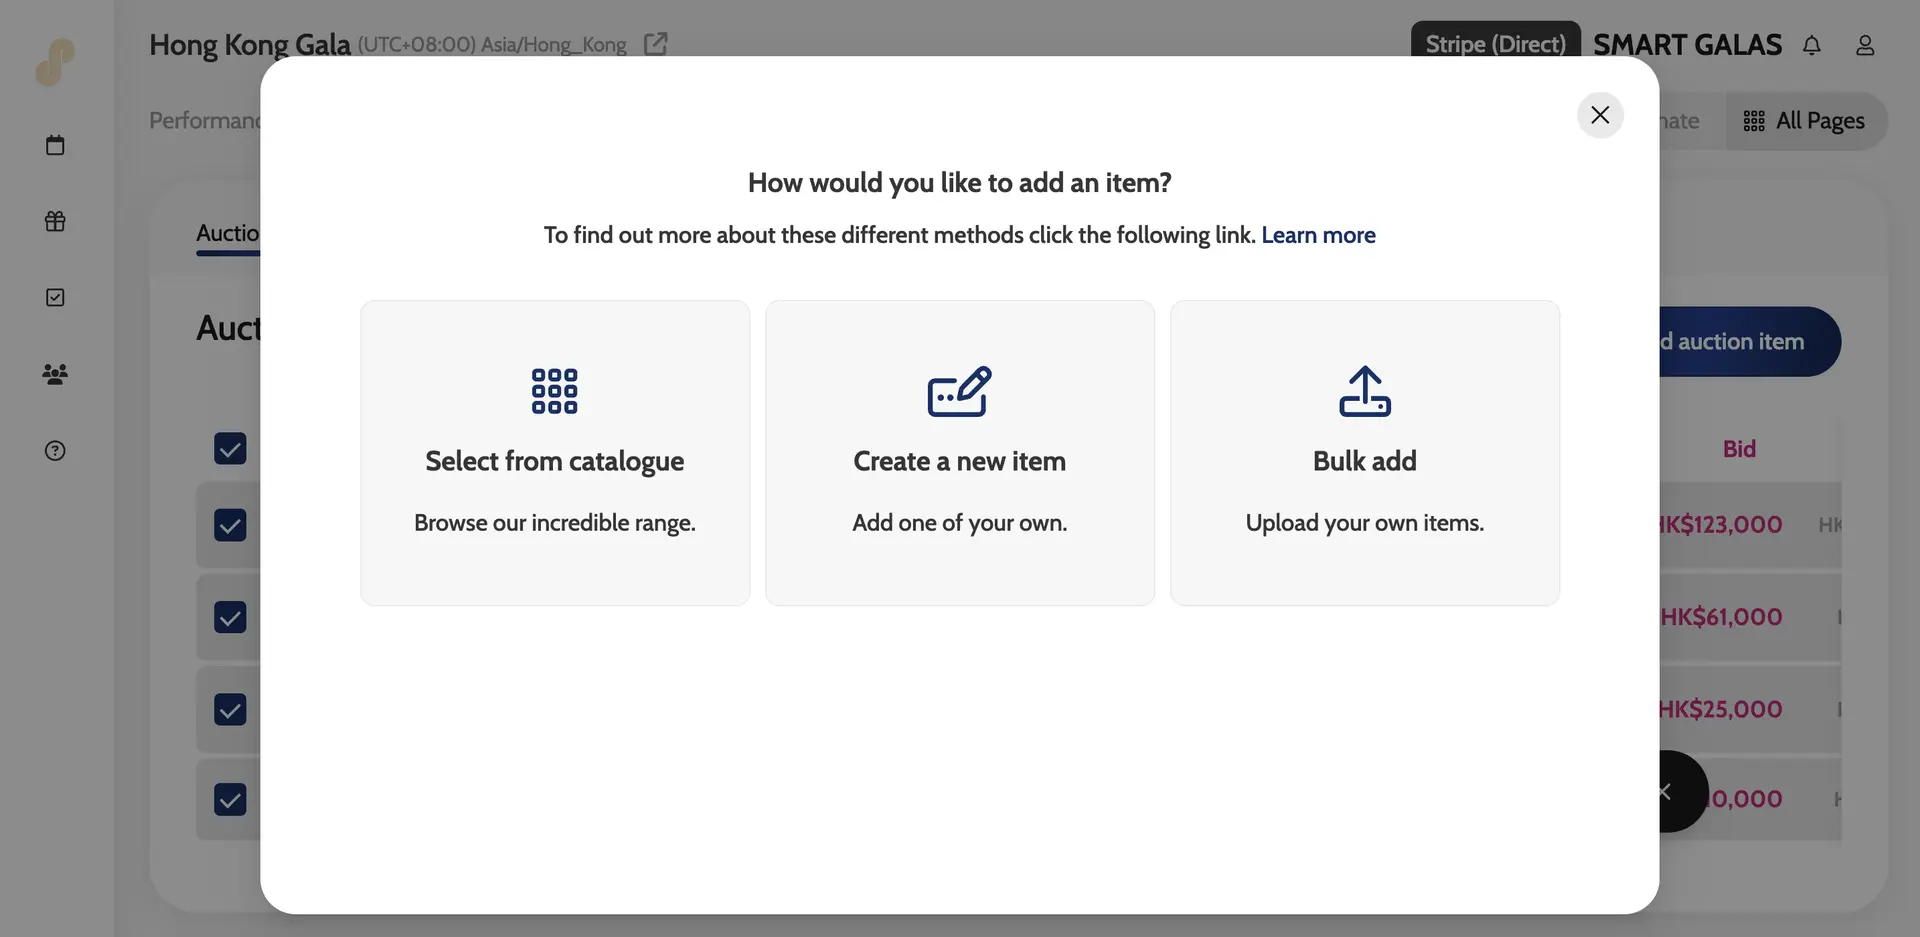Image resolution: width=1920 pixels, height=937 pixels.
Task: Follow the Learn more link
Action: 1318,235
